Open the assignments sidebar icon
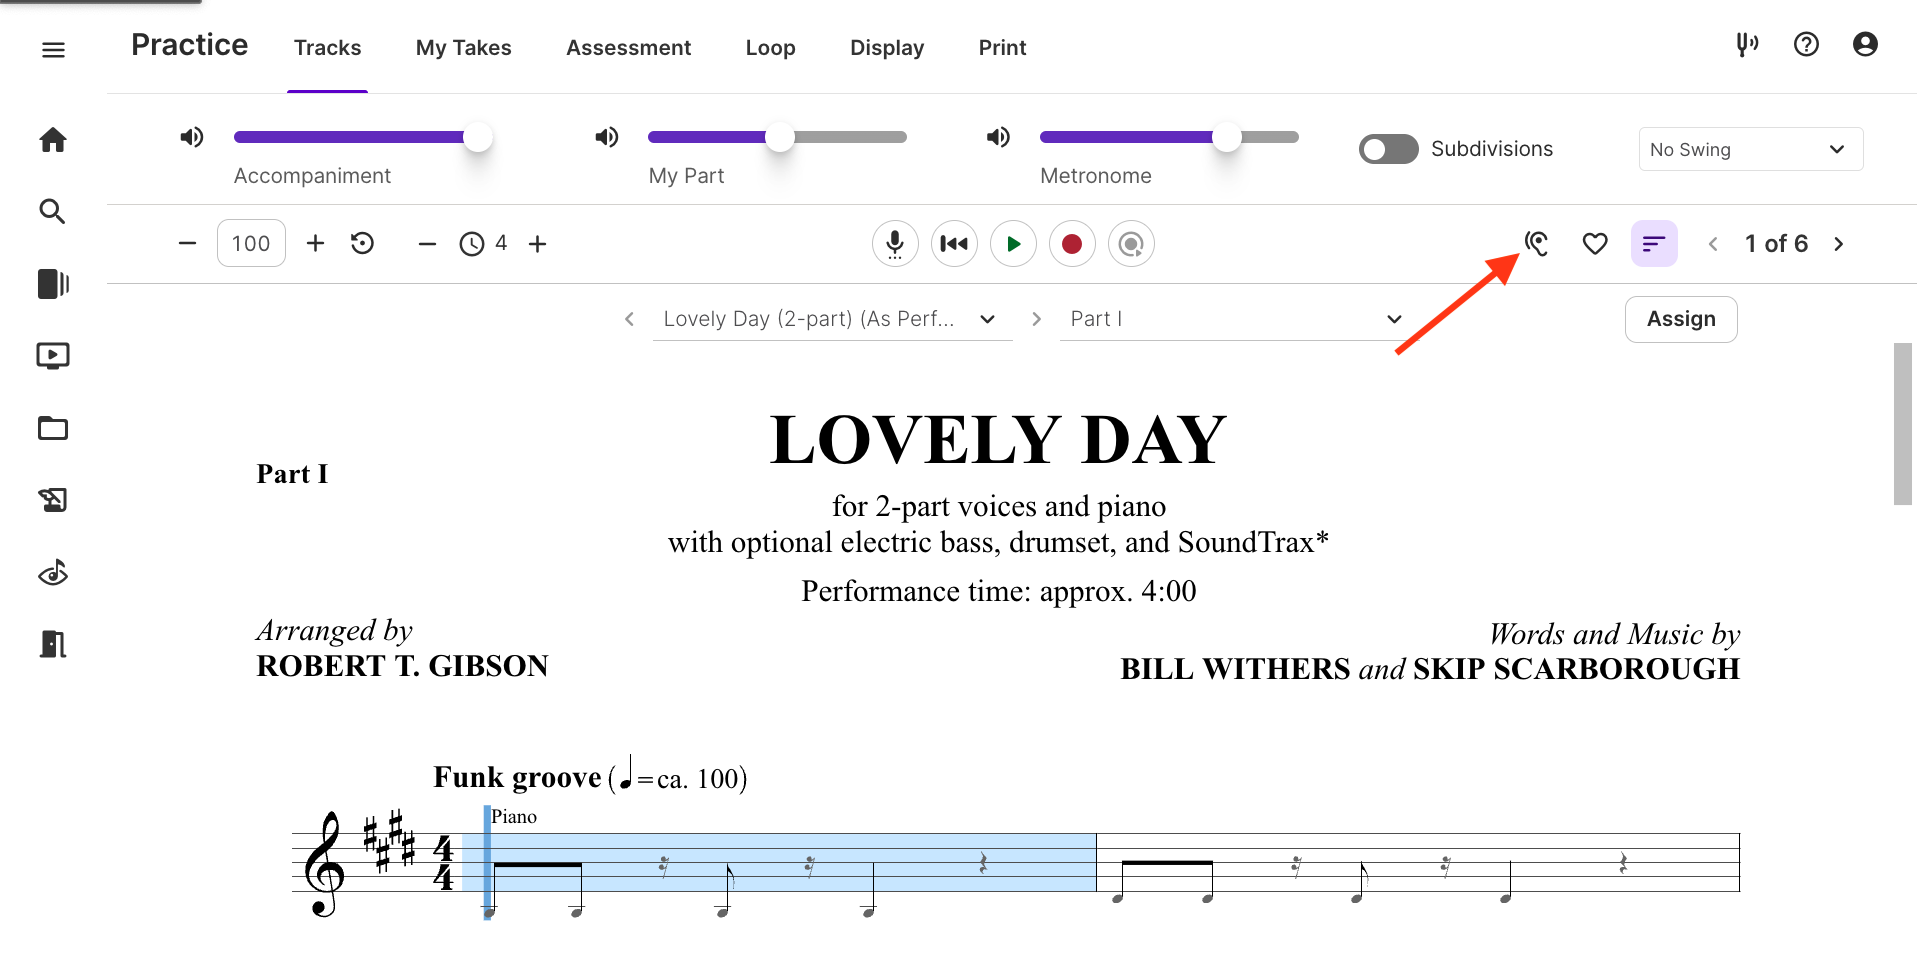 tap(53, 500)
